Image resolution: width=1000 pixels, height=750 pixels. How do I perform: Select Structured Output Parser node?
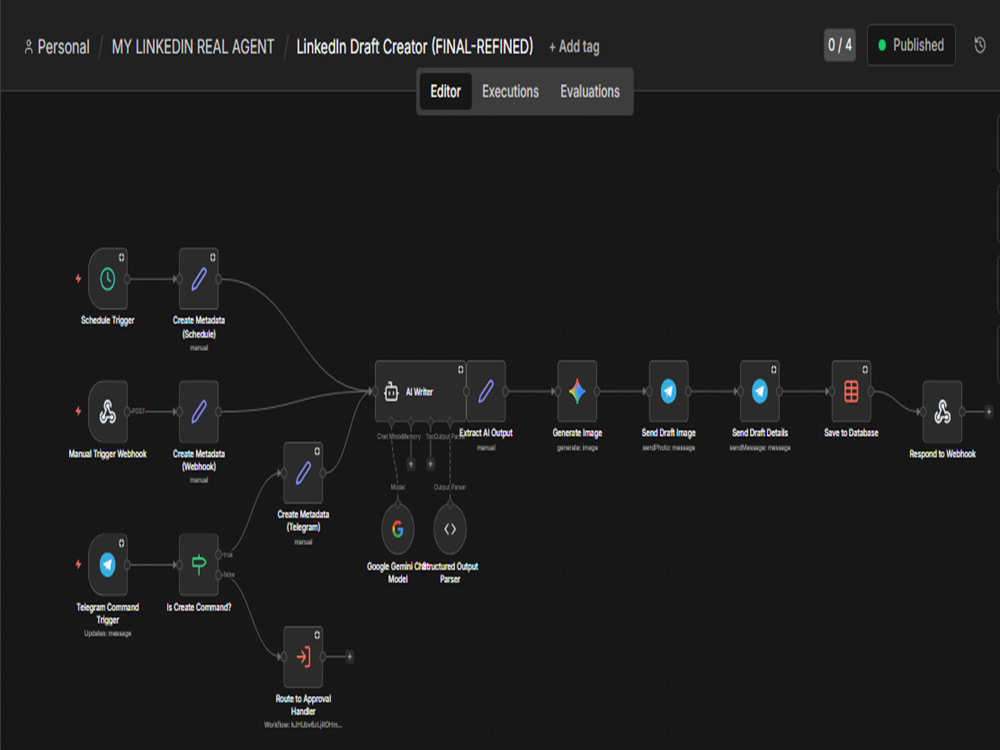pyautogui.click(x=450, y=529)
